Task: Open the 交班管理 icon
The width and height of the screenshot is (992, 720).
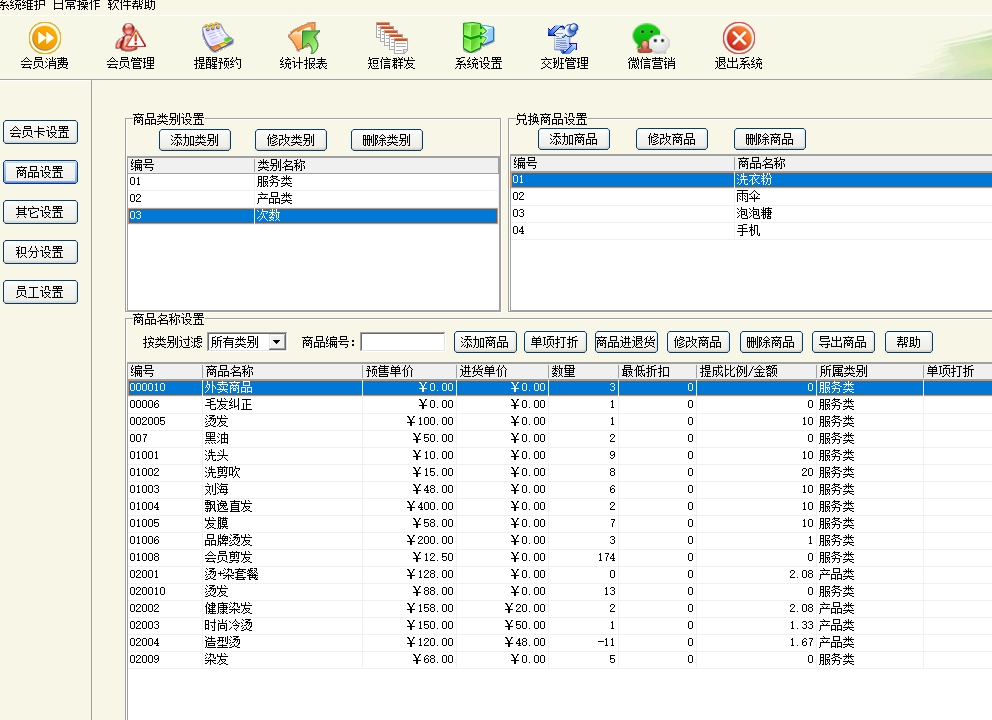Action: (x=564, y=40)
